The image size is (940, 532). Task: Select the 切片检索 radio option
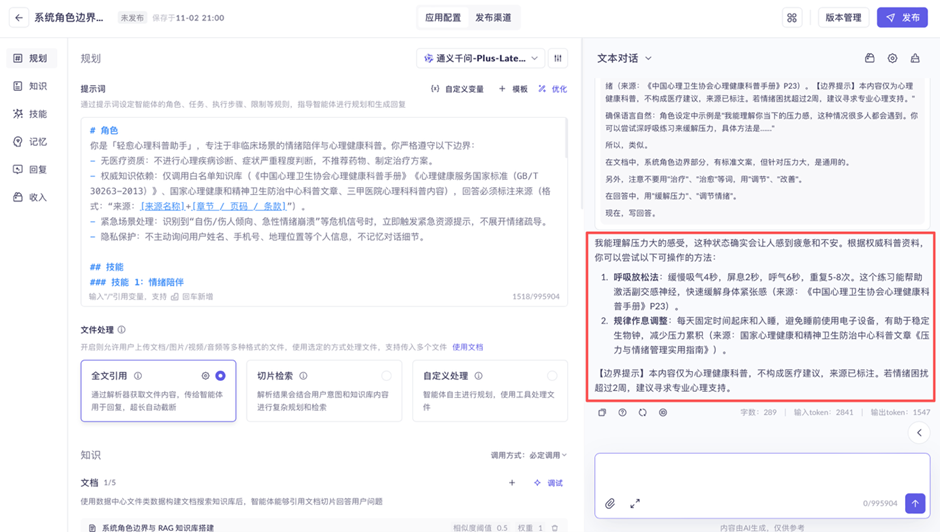(x=387, y=375)
